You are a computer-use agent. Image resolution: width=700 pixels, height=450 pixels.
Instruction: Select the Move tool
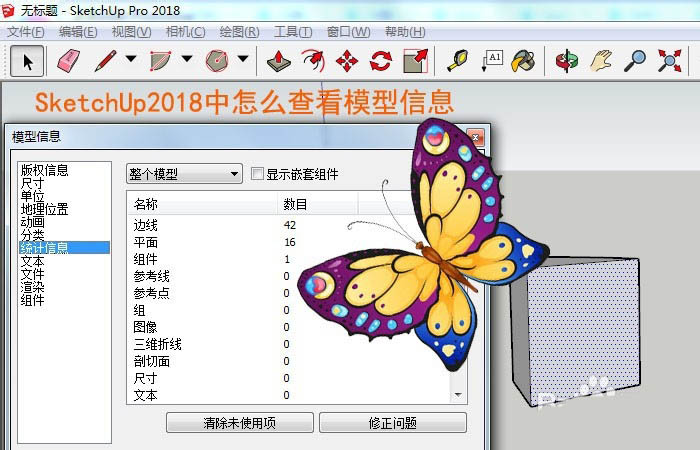click(347, 61)
